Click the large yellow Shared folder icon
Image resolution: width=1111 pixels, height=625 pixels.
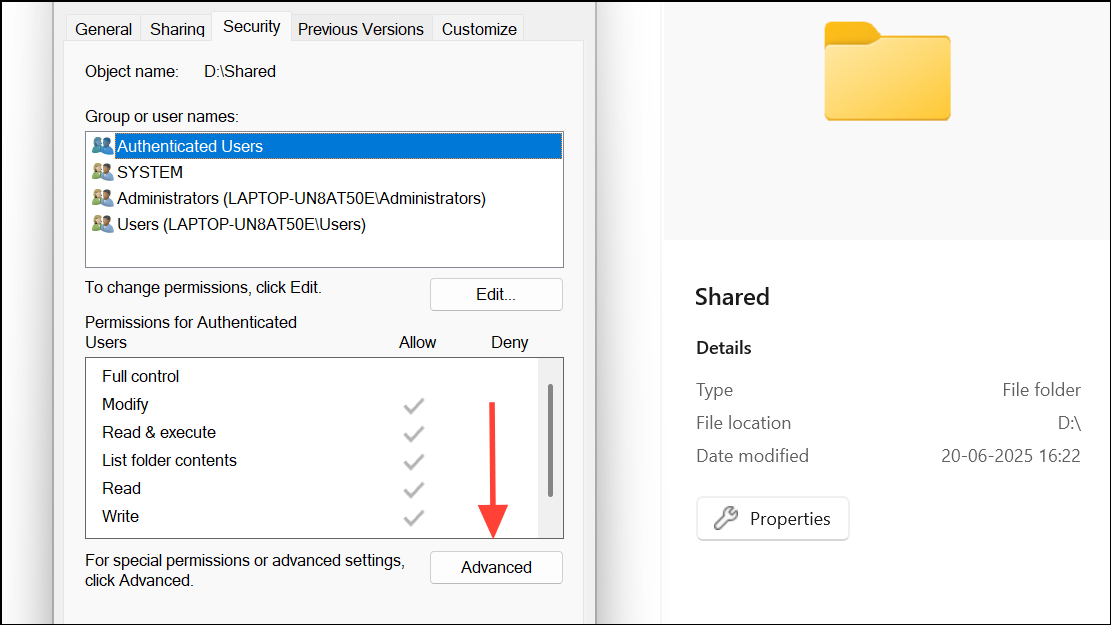point(887,71)
